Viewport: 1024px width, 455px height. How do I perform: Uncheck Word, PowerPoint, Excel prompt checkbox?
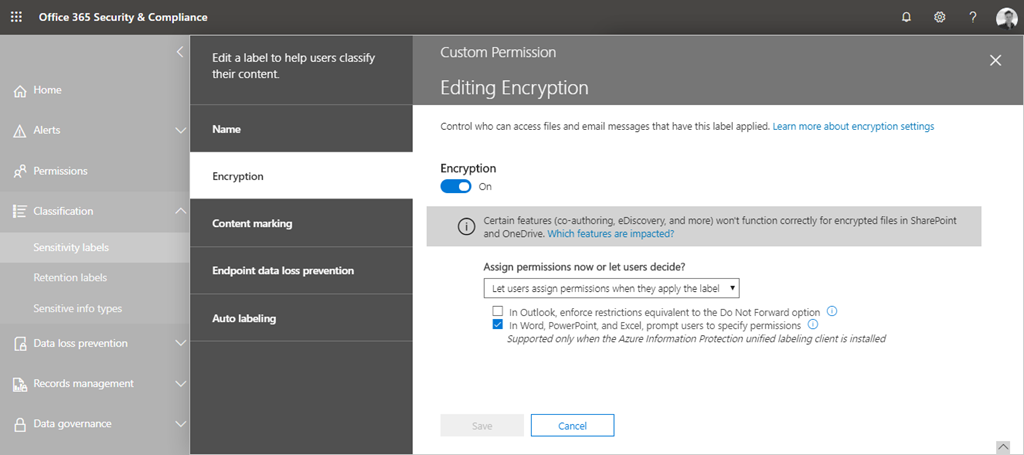pyautogui.click(x=498, y=325)
